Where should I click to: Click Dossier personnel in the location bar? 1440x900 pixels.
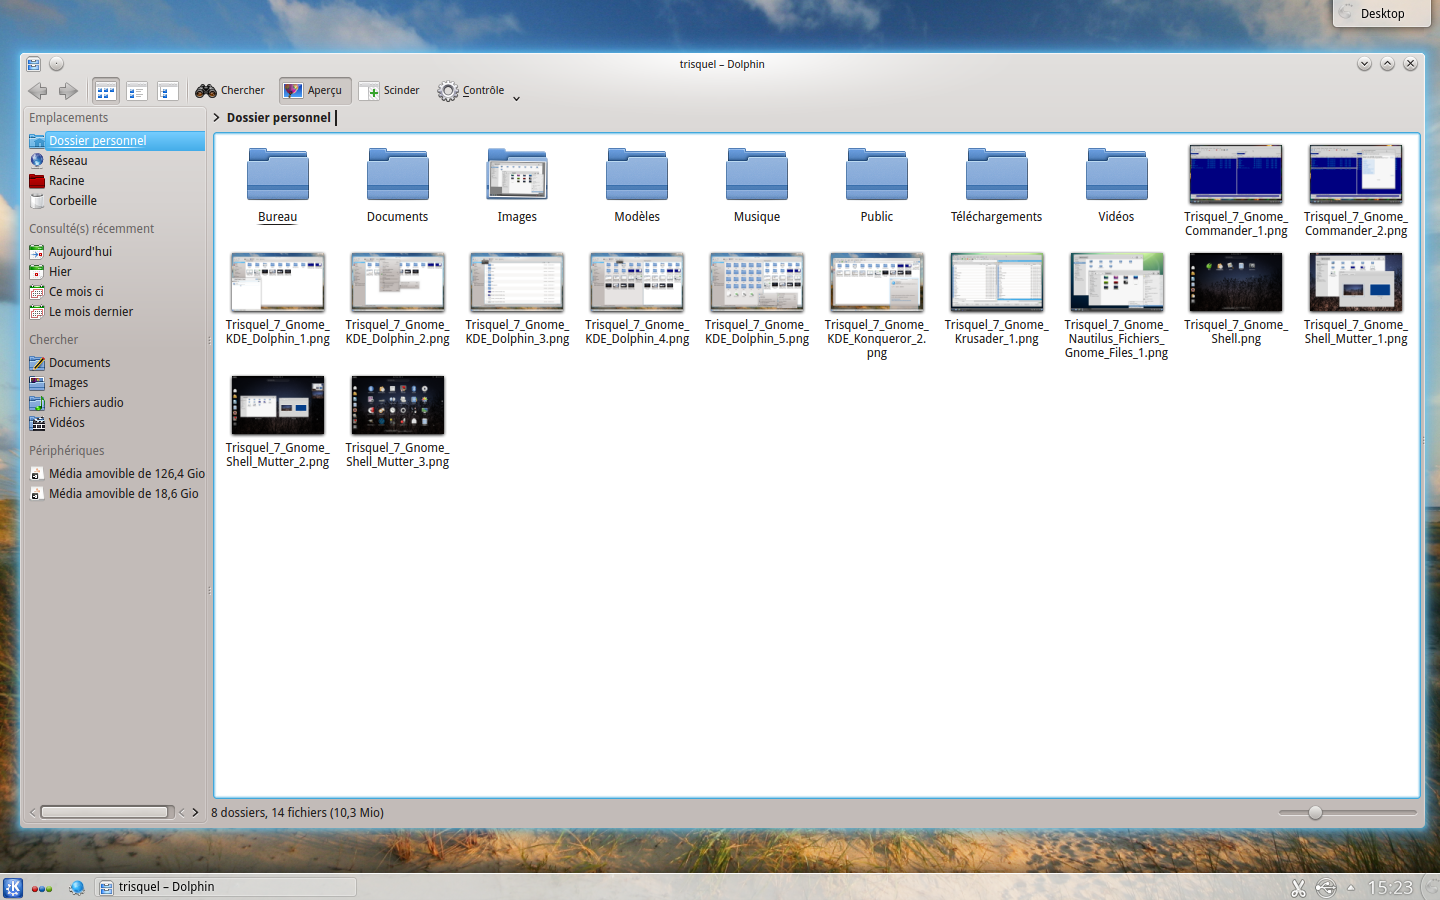click(x=278, y=117)
